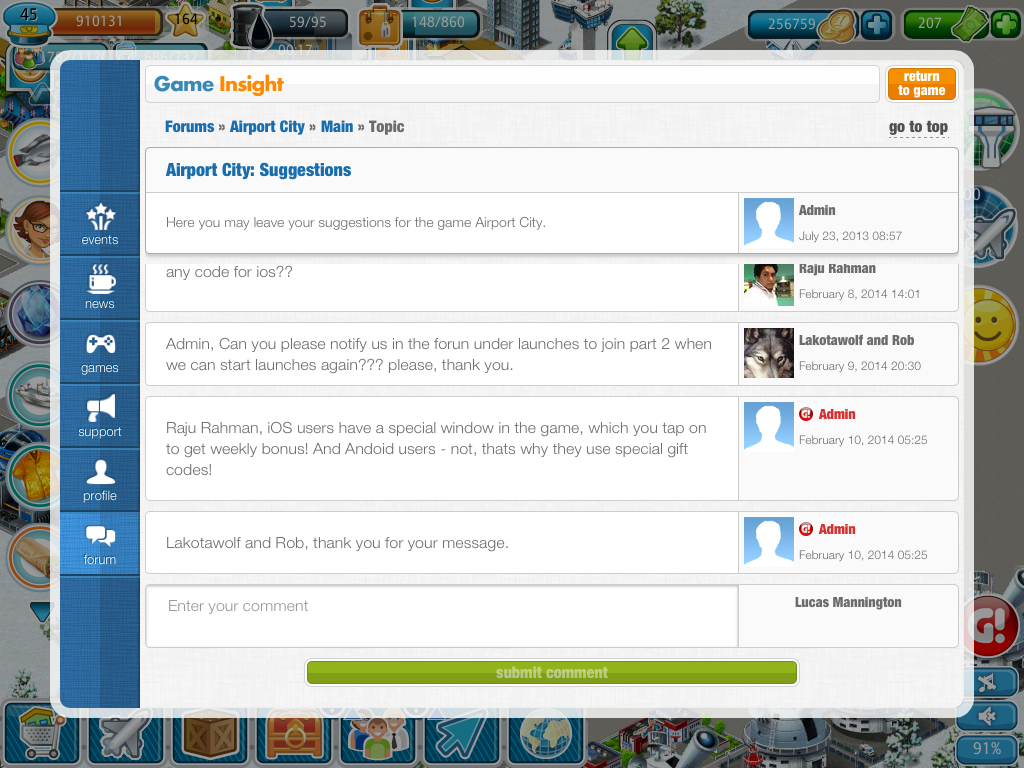Expand the quest list with the down arrow
This screenshot has width=1024, height=768.
coord(40,611)
